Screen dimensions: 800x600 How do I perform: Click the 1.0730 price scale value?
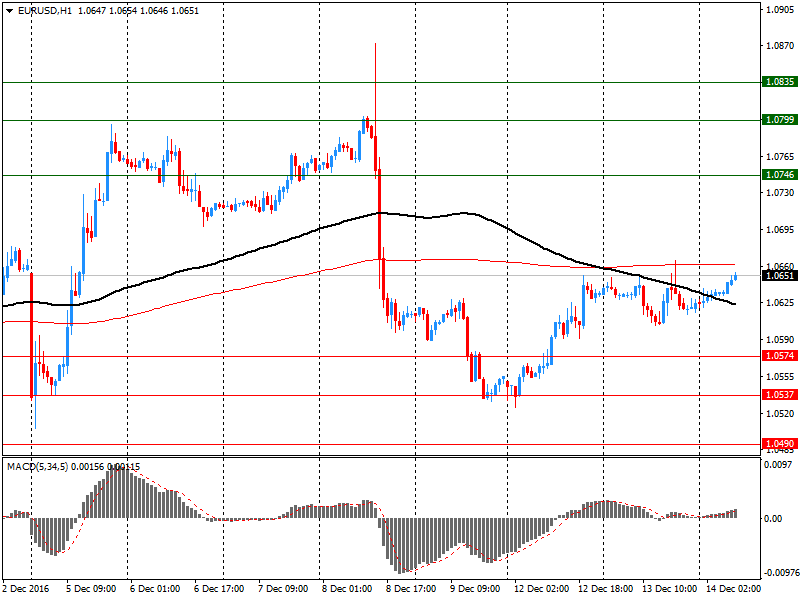click(x=780, y=192)
